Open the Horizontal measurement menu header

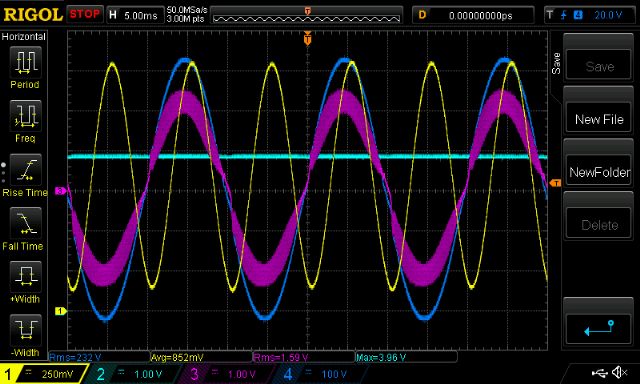point(24,37)
